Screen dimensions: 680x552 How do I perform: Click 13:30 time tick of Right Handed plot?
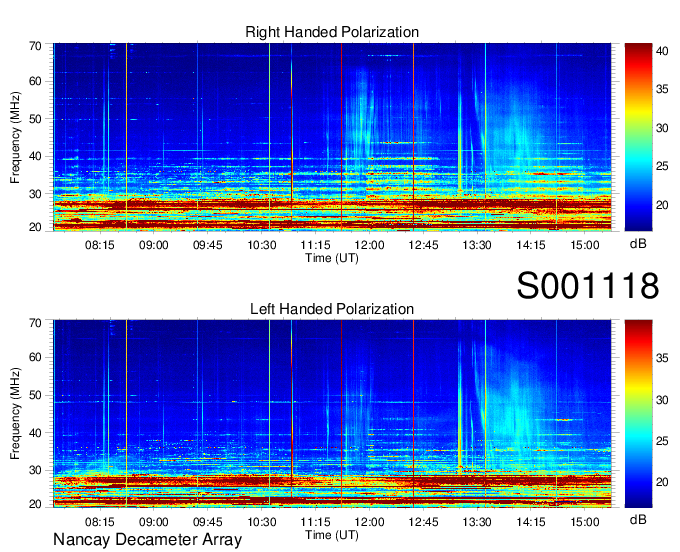(x=477, y=245)
